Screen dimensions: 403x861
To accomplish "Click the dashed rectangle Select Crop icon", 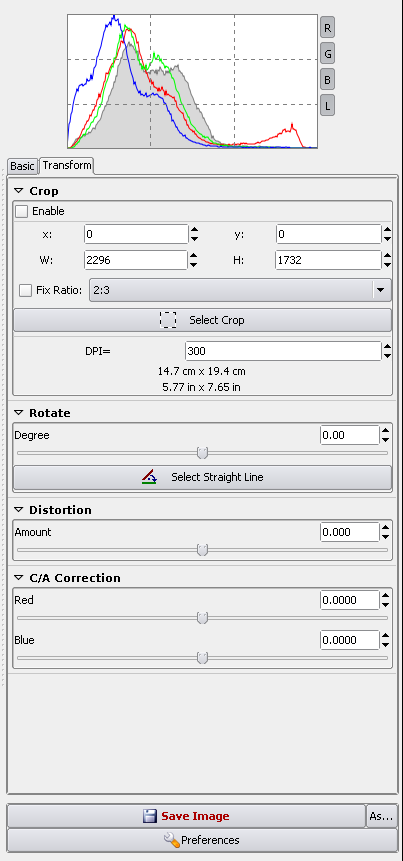I will [168, 320].
